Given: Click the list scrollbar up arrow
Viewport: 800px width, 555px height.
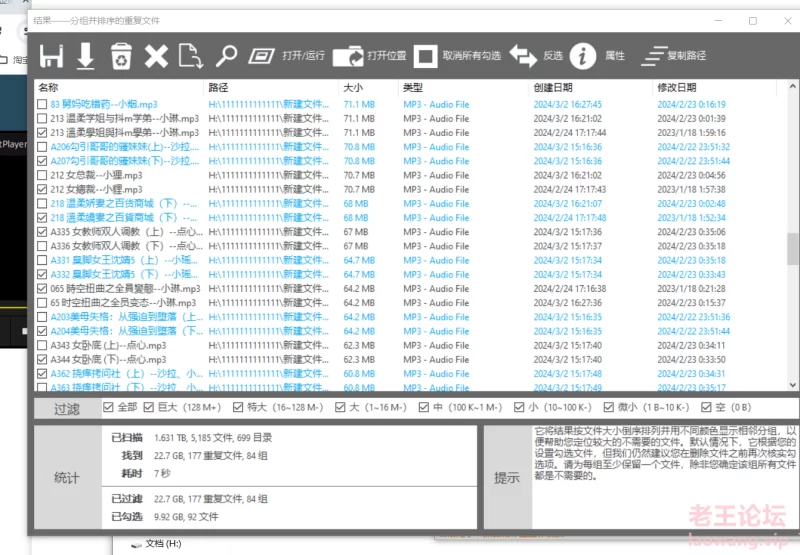Looking at the screenshot, I should [x=792, y=86].
